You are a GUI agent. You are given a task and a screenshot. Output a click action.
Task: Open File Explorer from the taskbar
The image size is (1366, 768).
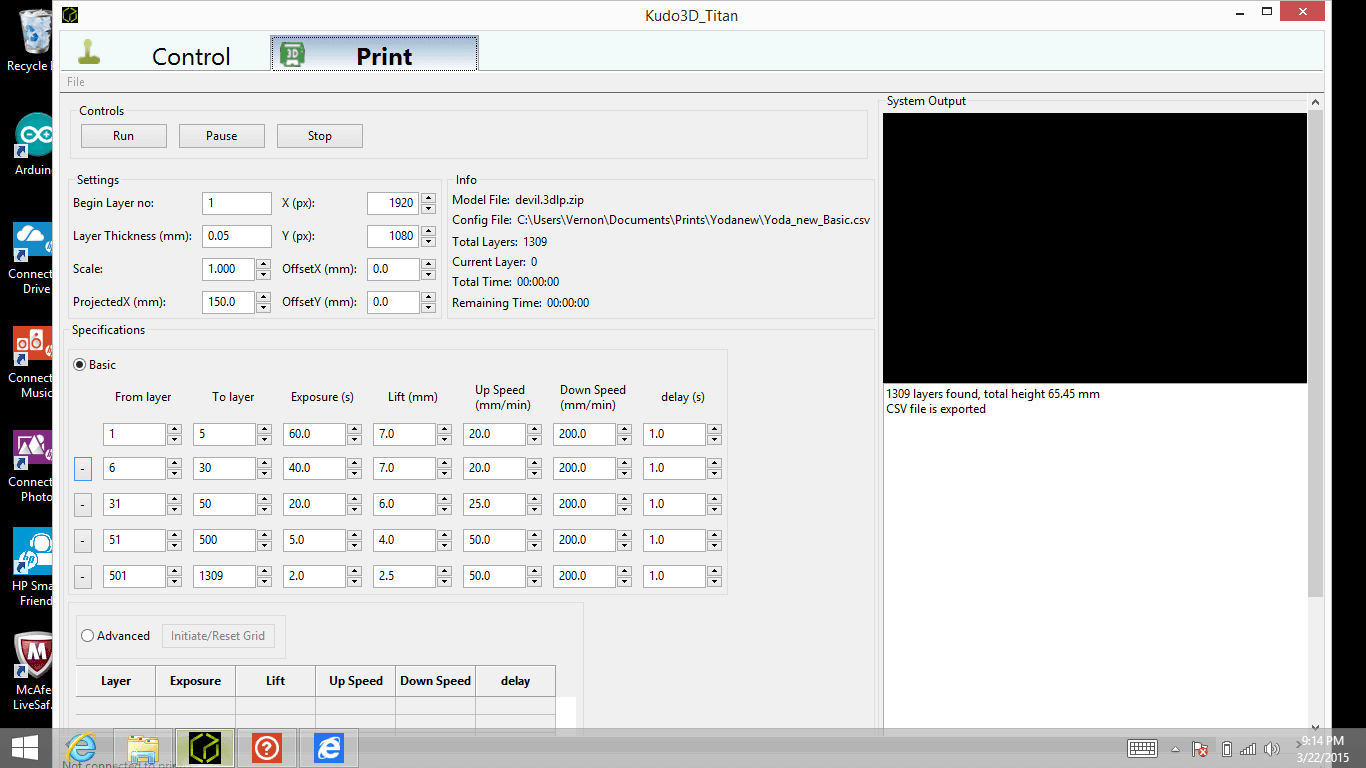click(x=143, y=747)
